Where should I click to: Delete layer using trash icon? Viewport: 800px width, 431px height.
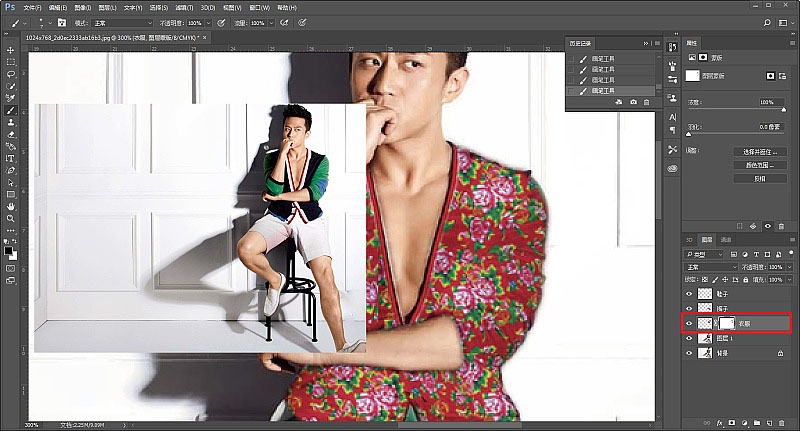[x=782, y=423]
